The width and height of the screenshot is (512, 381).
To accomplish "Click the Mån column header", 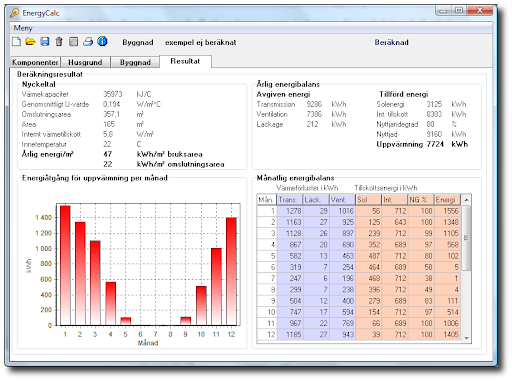I will click(x=267, y=200).
